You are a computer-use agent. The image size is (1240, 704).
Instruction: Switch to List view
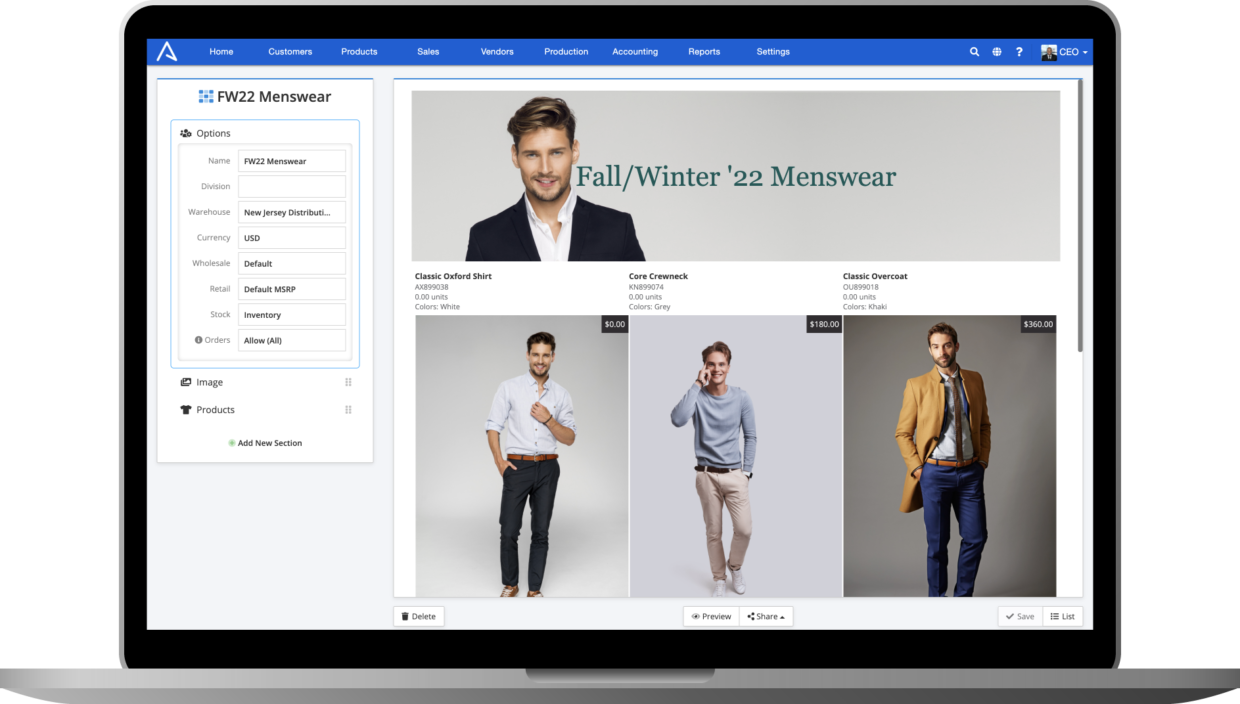[1062, 616]
